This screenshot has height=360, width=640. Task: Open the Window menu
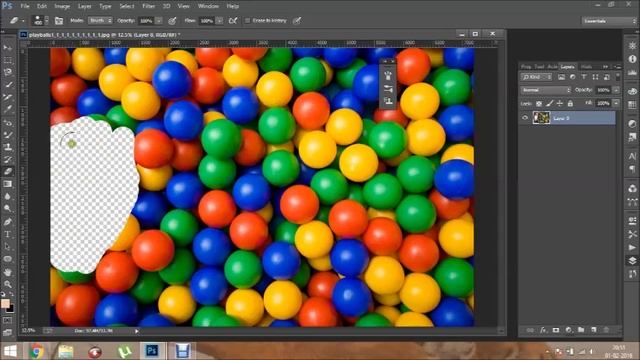click(208, 6)
